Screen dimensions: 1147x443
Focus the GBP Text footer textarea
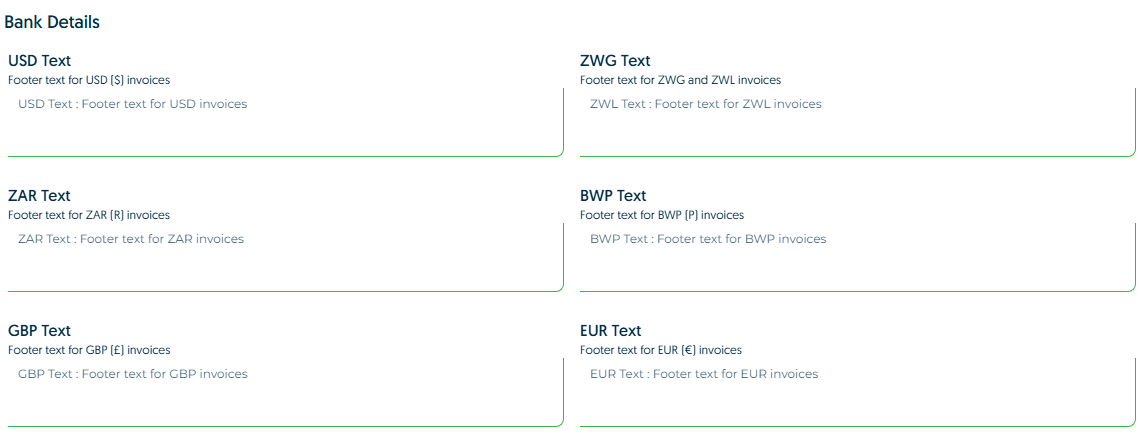[x=285, y=392]
